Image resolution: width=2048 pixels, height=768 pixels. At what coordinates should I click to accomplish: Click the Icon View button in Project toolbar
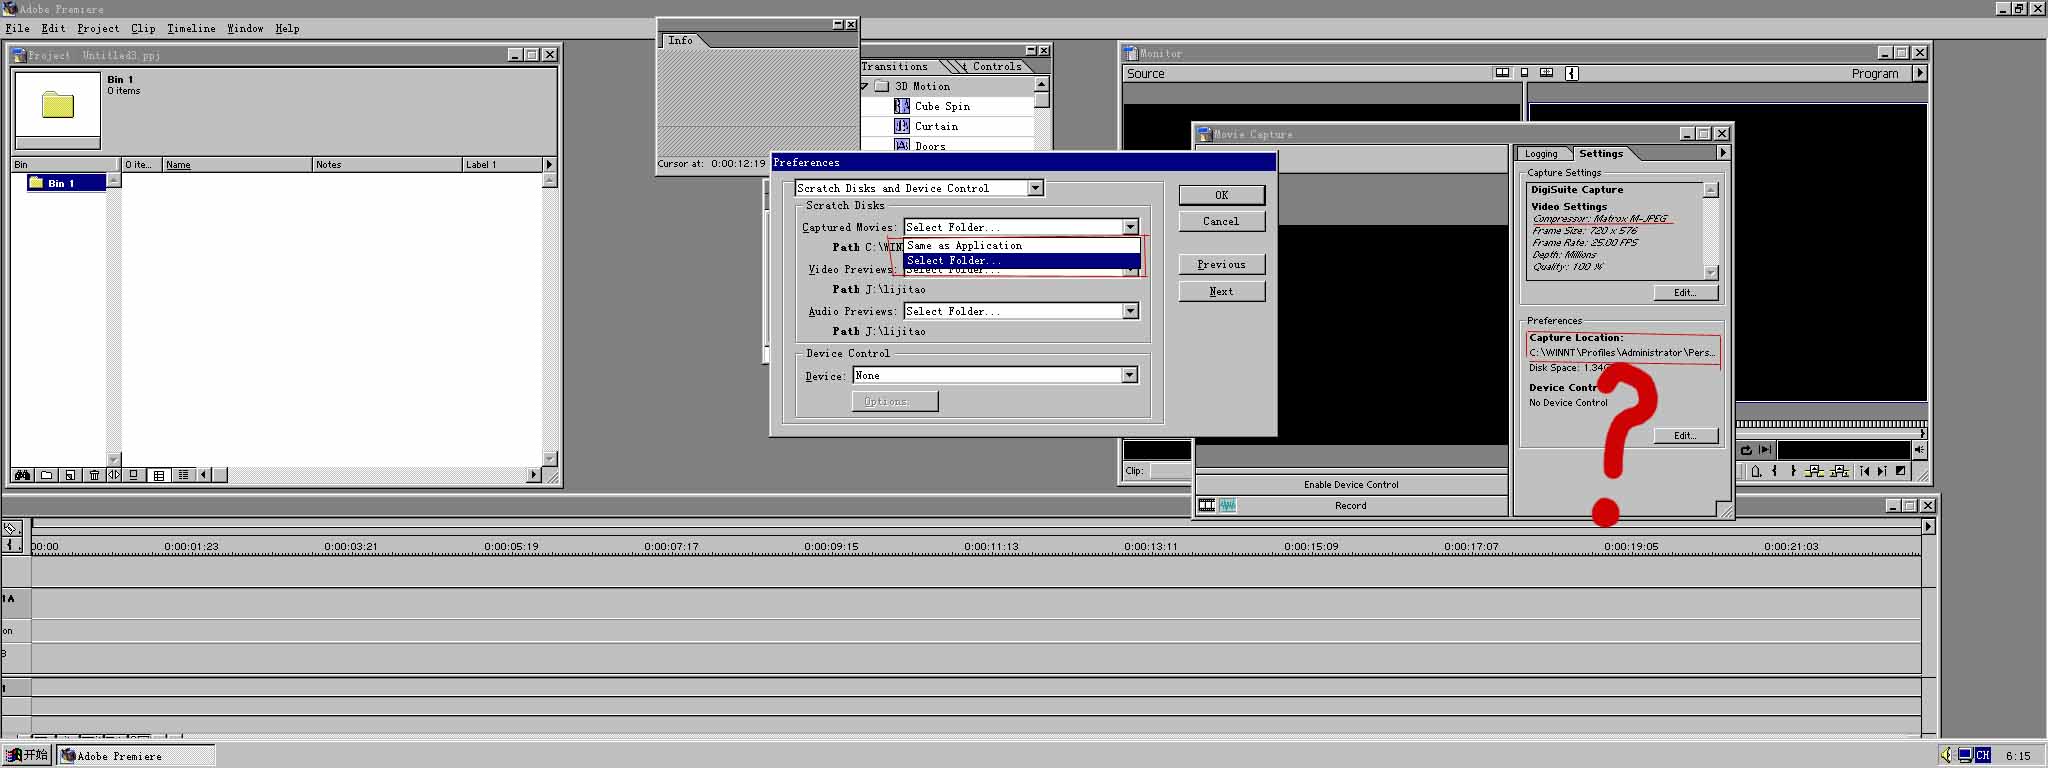coord(134,475)
